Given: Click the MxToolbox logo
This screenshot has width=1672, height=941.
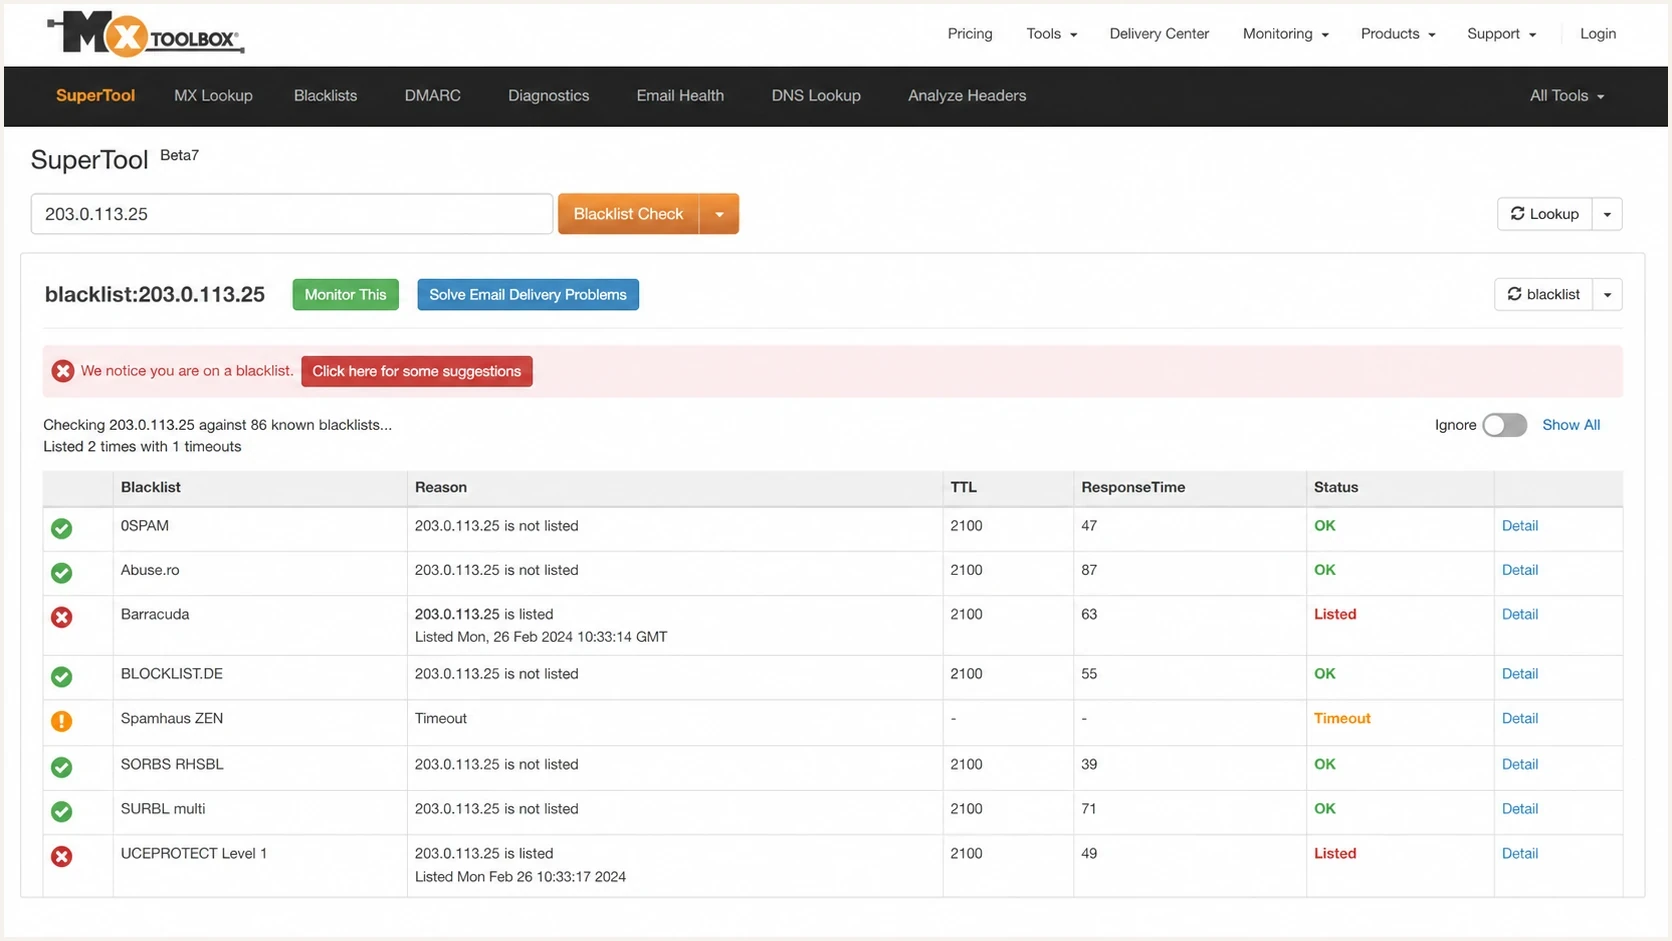Looking at the screenshot, I should [146, 34].
